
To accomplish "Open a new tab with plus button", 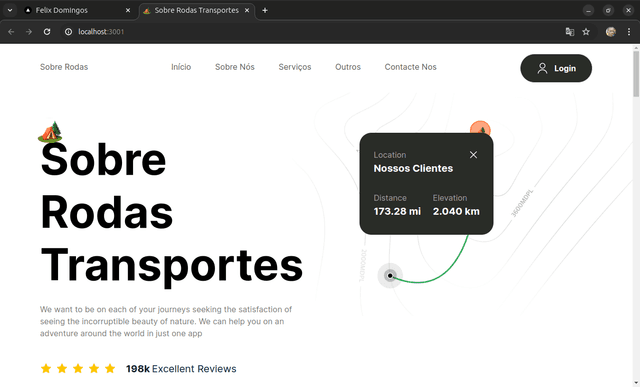I will tap(265, 10).
